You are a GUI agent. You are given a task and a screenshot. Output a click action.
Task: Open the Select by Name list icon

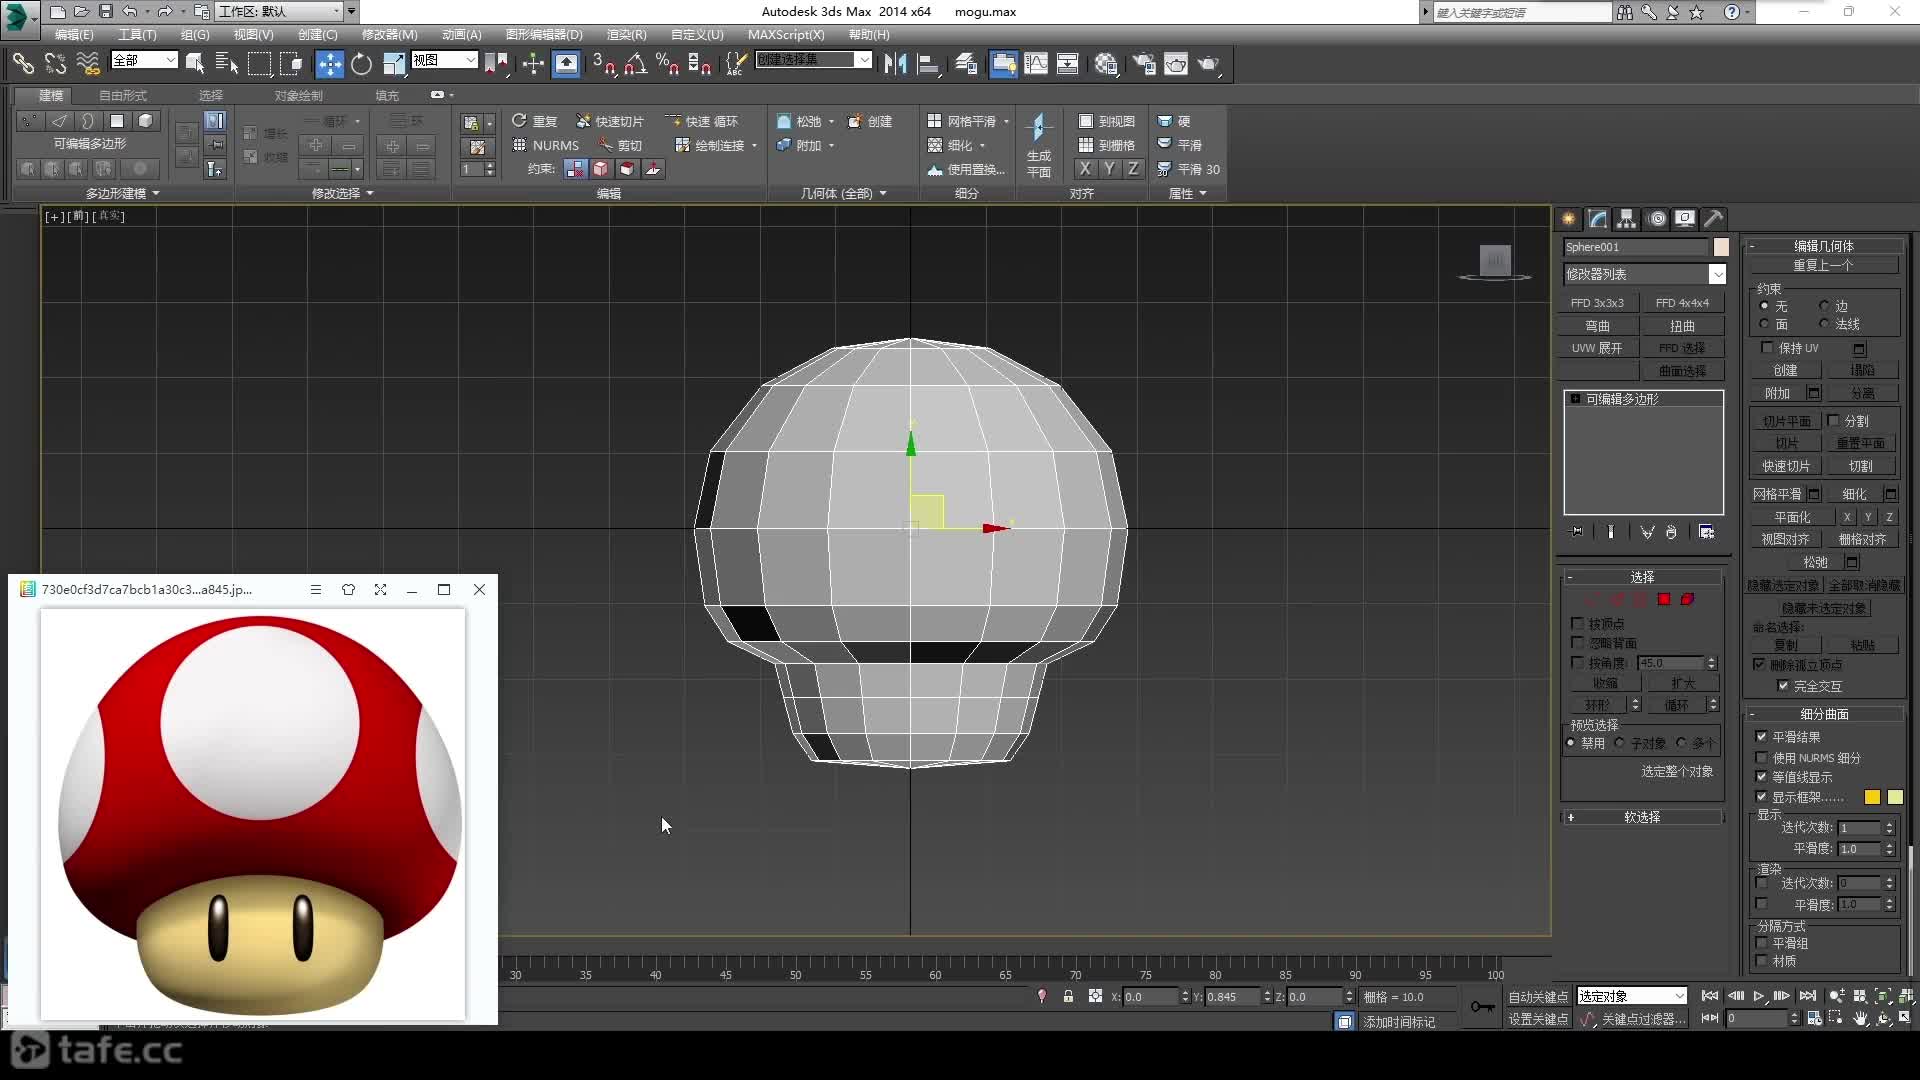click(227, 64)
